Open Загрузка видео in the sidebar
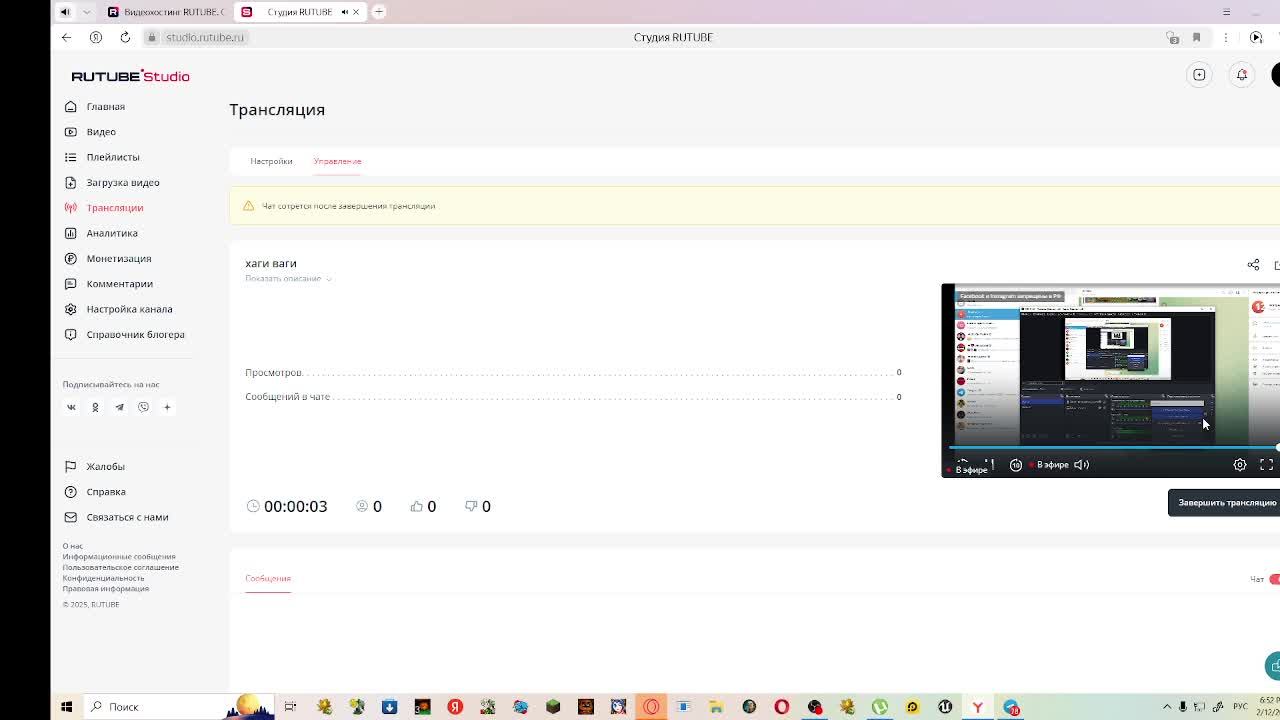Viewport: 1280px width, 720px height. tap(123, 183)
